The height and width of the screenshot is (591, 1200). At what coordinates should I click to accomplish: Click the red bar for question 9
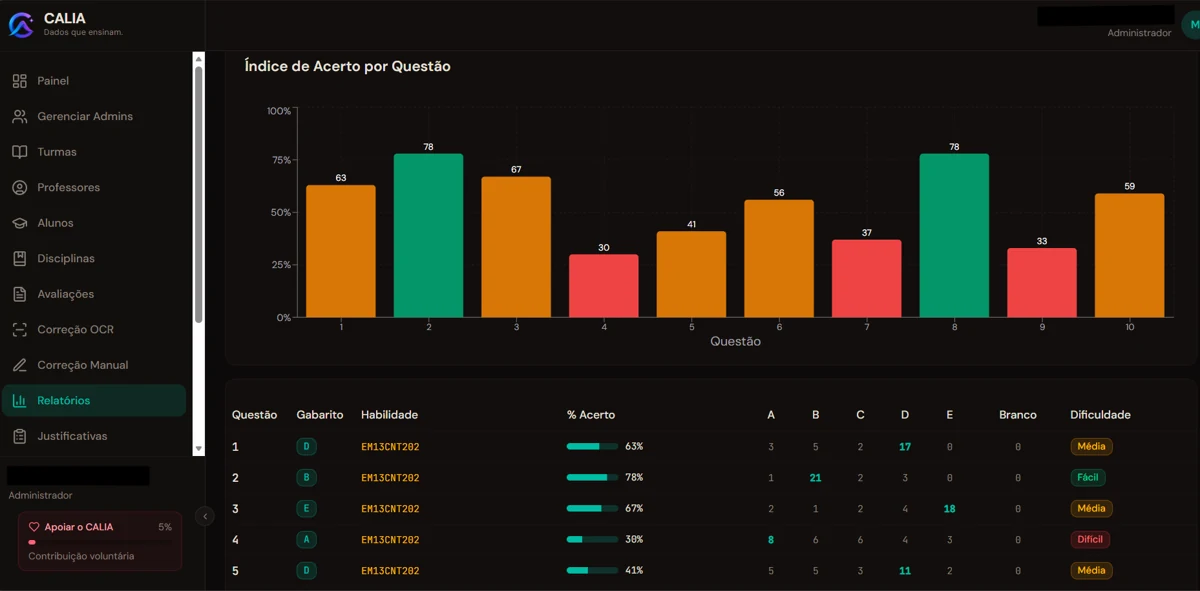1042,283
